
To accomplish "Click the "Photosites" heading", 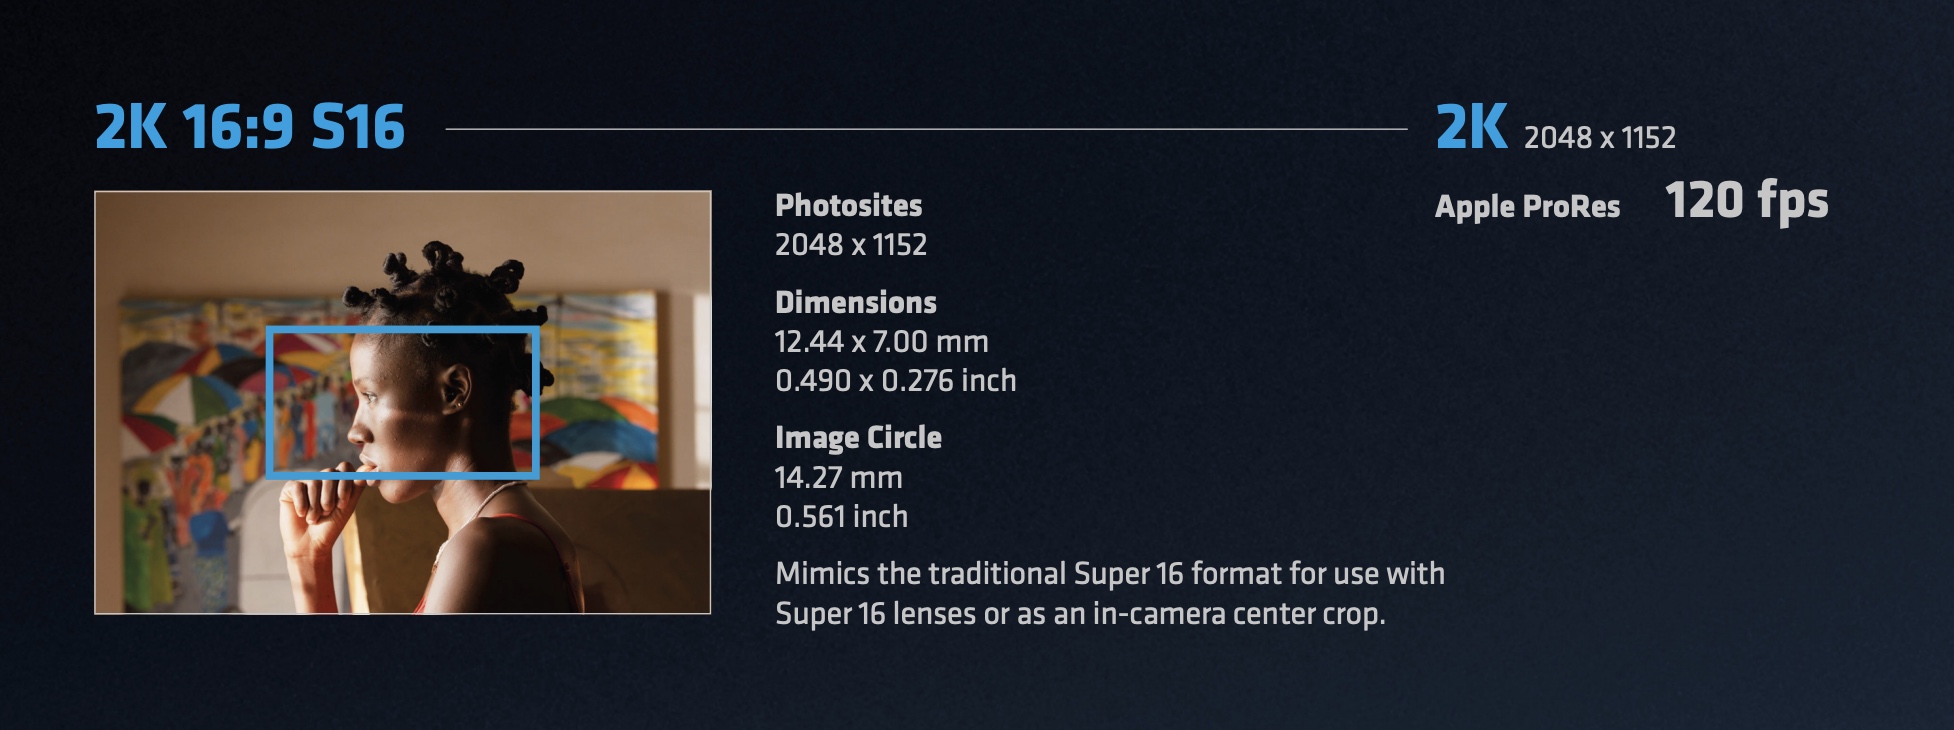I will [848, 205].
